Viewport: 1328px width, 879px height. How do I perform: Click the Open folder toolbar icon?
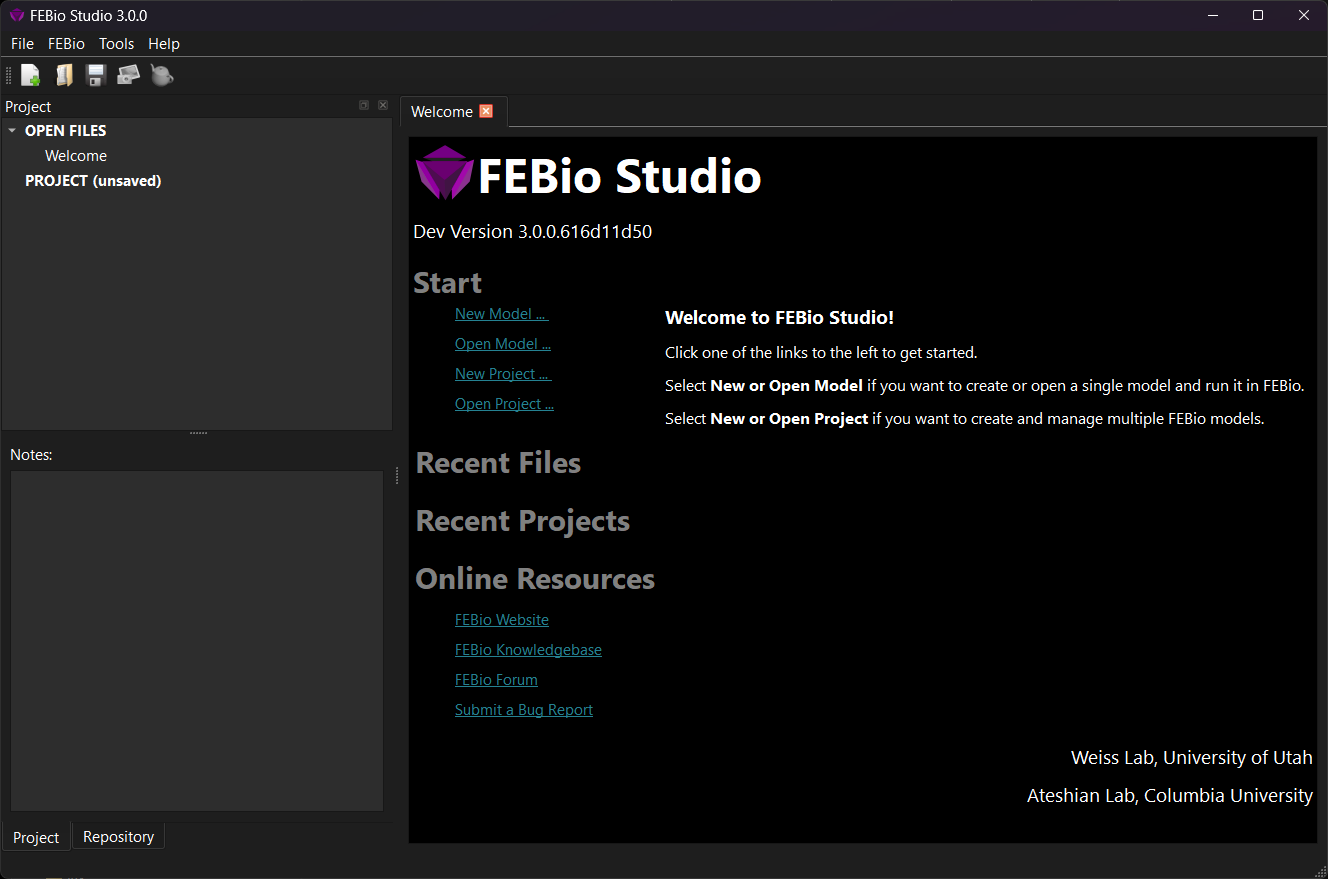[x=64, y=75]
